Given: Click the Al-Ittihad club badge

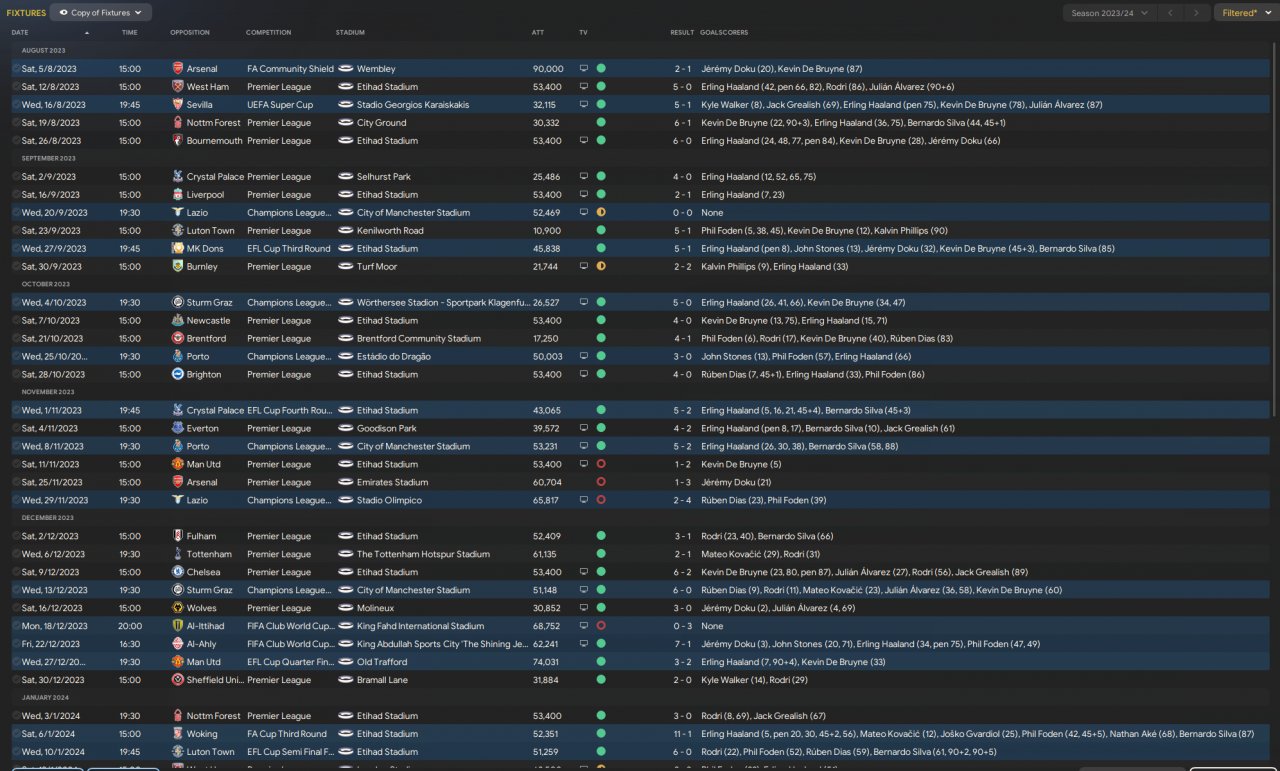Looking at the screenshot, I should [178, 627].
